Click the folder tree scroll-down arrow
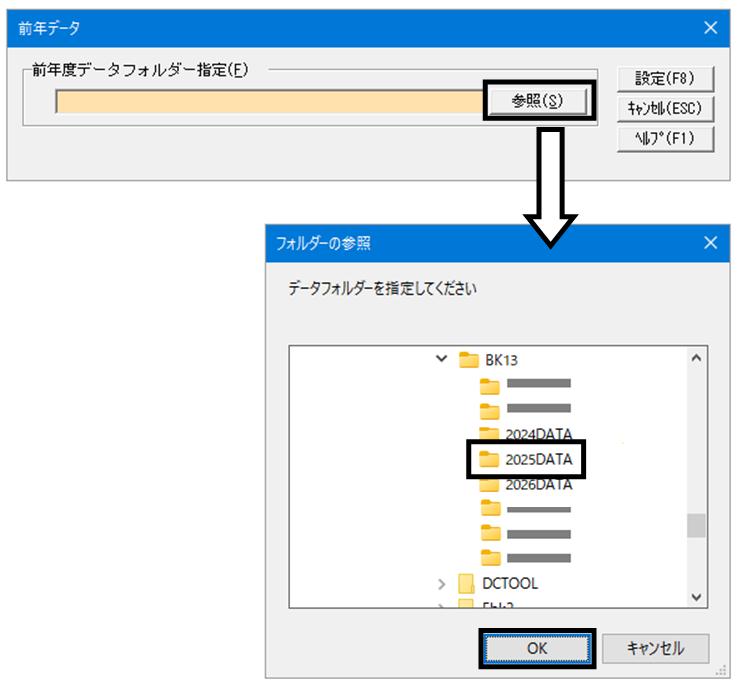Screen dimensions: 742x690 pos(696,597)
